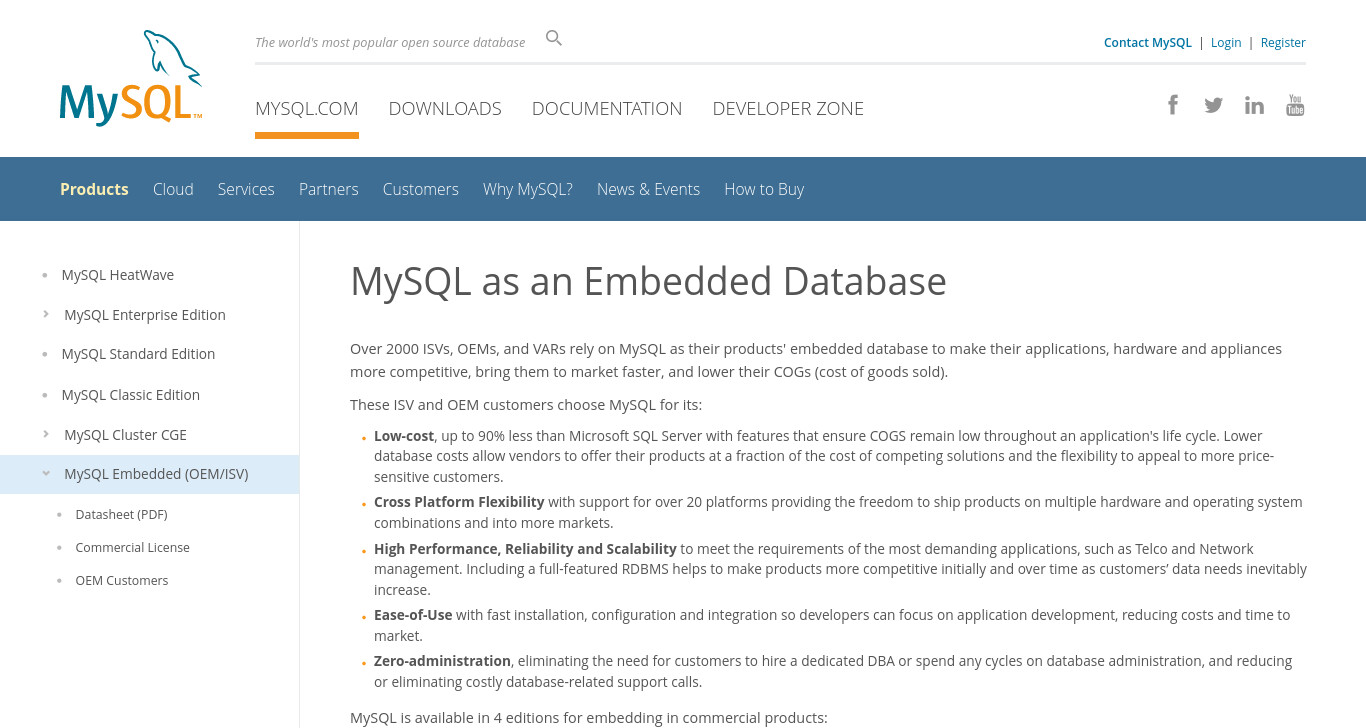Visit the MySQL Facebook page icon
Viewport: 1366px width, 728px height.
click(x=1173, y=105)
